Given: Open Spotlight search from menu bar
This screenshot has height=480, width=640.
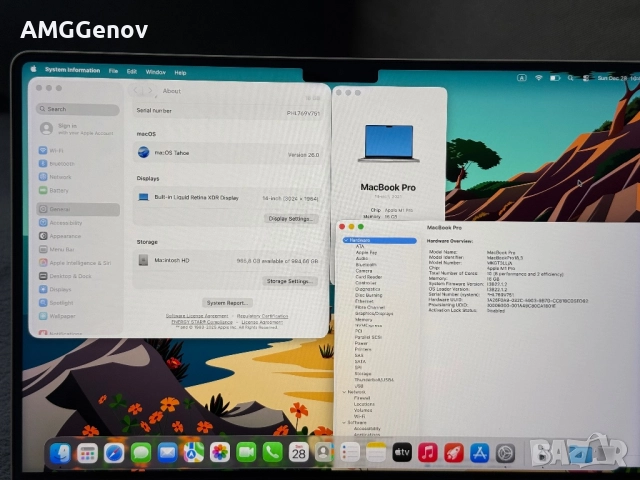Looking at the screenshot, I should 570,78.
